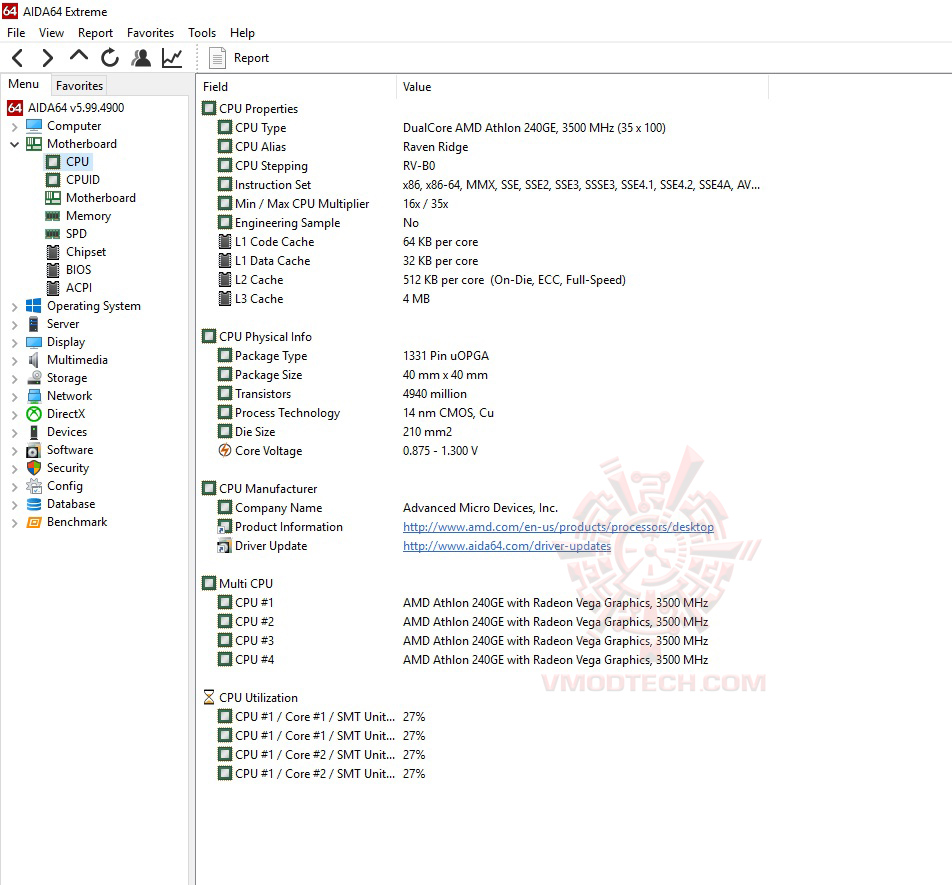Select the SPD module icon
This screenshot has width=952, height=885.
(x=53, y=234)
